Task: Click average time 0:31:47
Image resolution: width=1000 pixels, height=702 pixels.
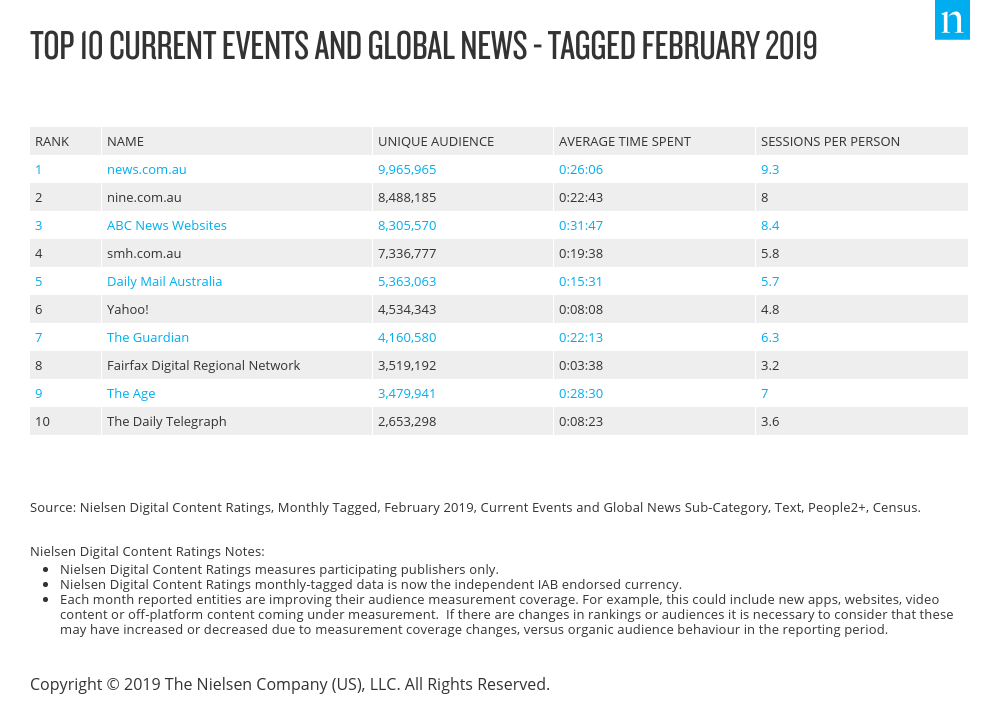Action: tap(581, 226)
